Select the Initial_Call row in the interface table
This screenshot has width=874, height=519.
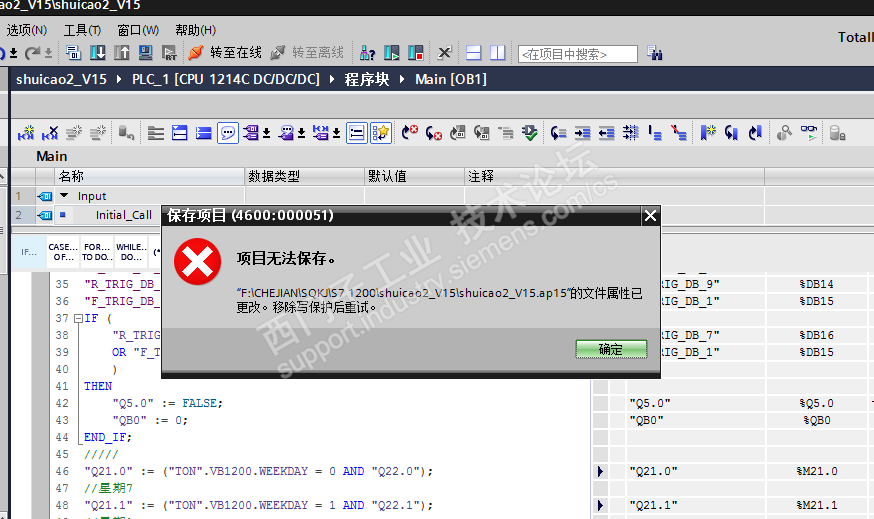124,215
